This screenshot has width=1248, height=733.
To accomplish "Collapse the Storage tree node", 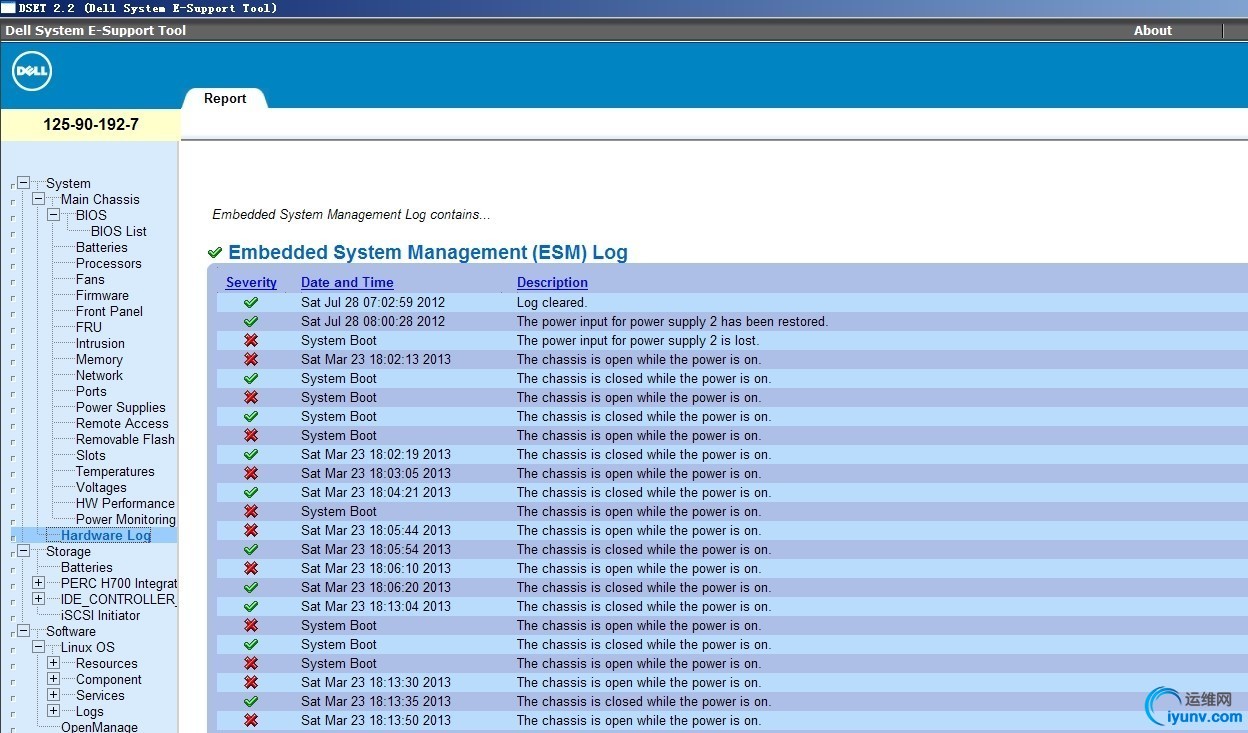I will [23, 551].
